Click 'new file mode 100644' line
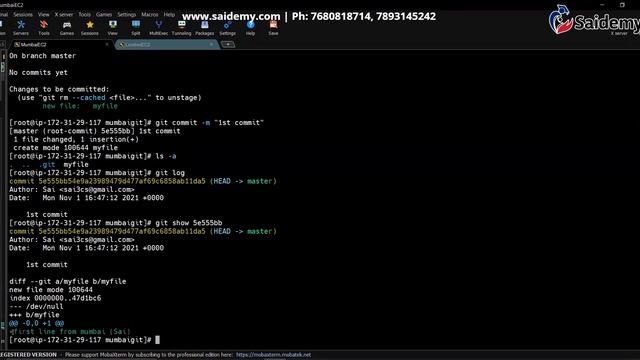 (51, 290)
